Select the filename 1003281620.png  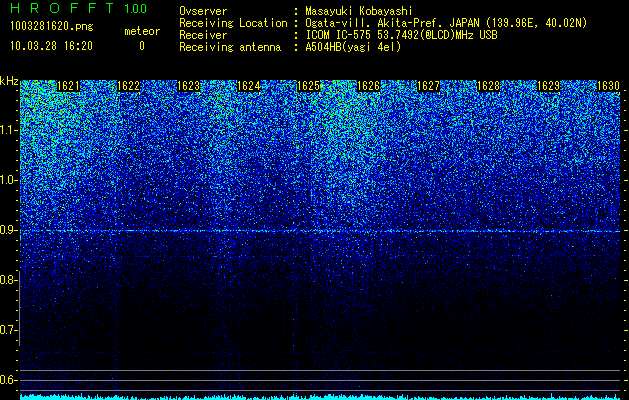(52, 26)
